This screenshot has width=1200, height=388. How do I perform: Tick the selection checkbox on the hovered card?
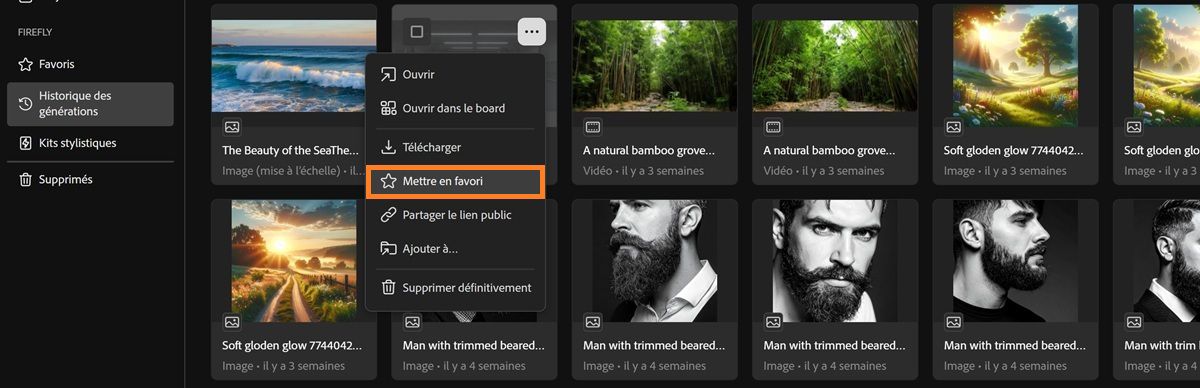(417, 32)
